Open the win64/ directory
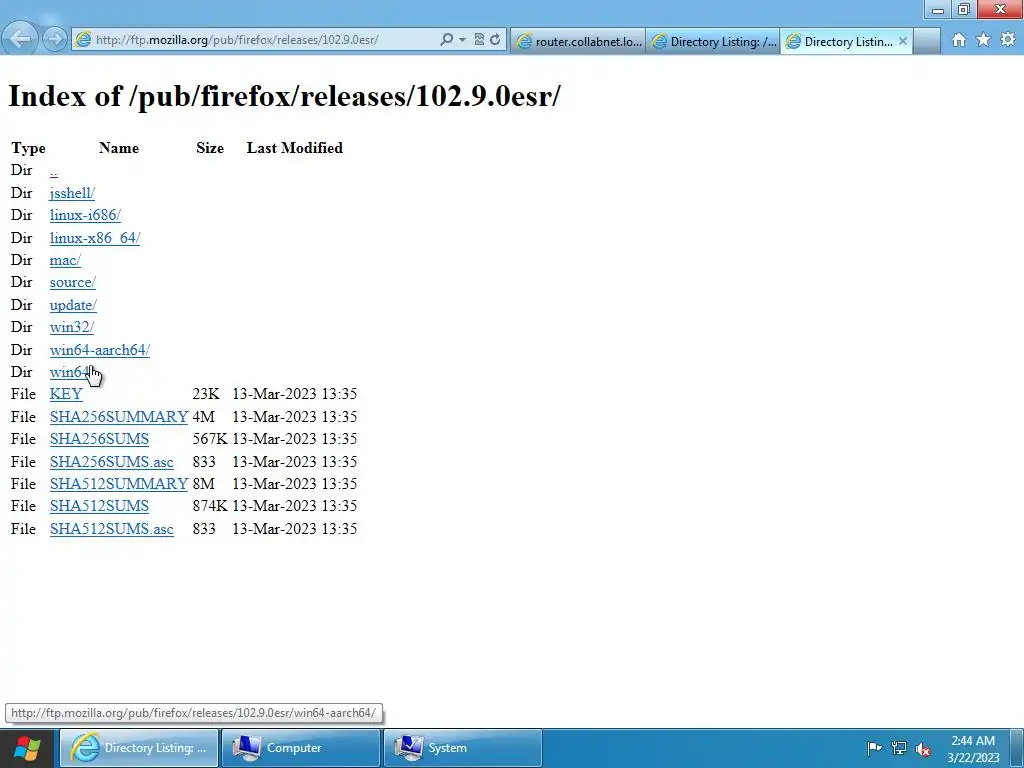This screenshot has height=768, width=1024. (x=71, y=372)
